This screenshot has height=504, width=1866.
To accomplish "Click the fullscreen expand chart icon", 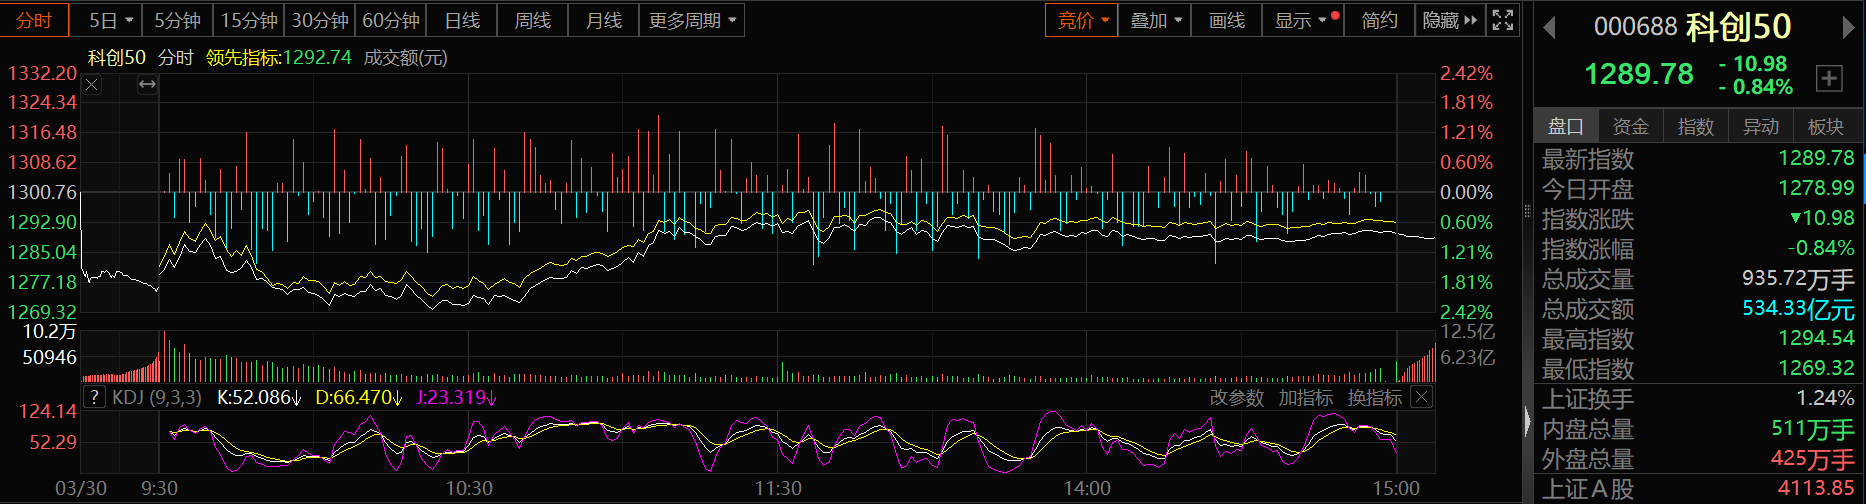I will pyautogui.click(x=1502, y=20).
